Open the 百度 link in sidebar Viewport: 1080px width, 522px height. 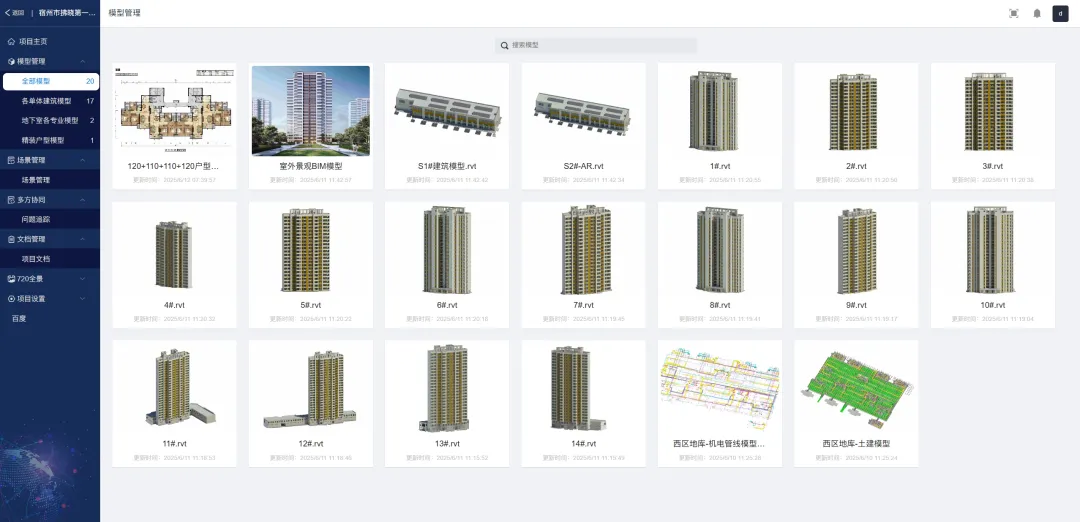[x=19, y=318]
